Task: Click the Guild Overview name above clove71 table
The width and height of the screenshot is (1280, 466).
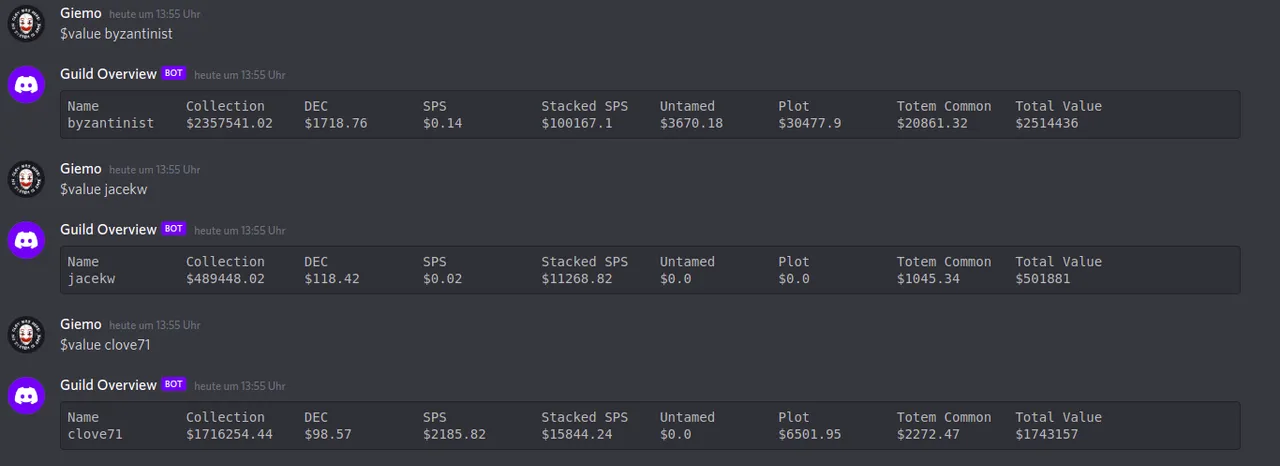Action: point(108,384)
